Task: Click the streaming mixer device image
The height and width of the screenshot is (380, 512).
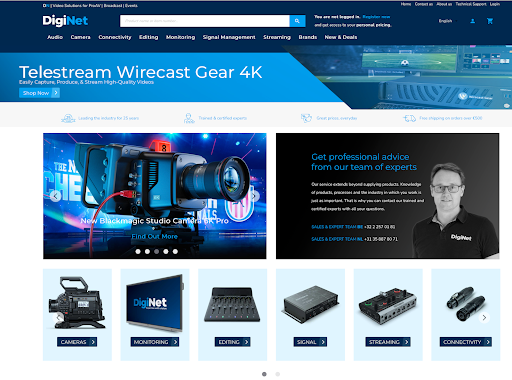Action: click(388, 306)
